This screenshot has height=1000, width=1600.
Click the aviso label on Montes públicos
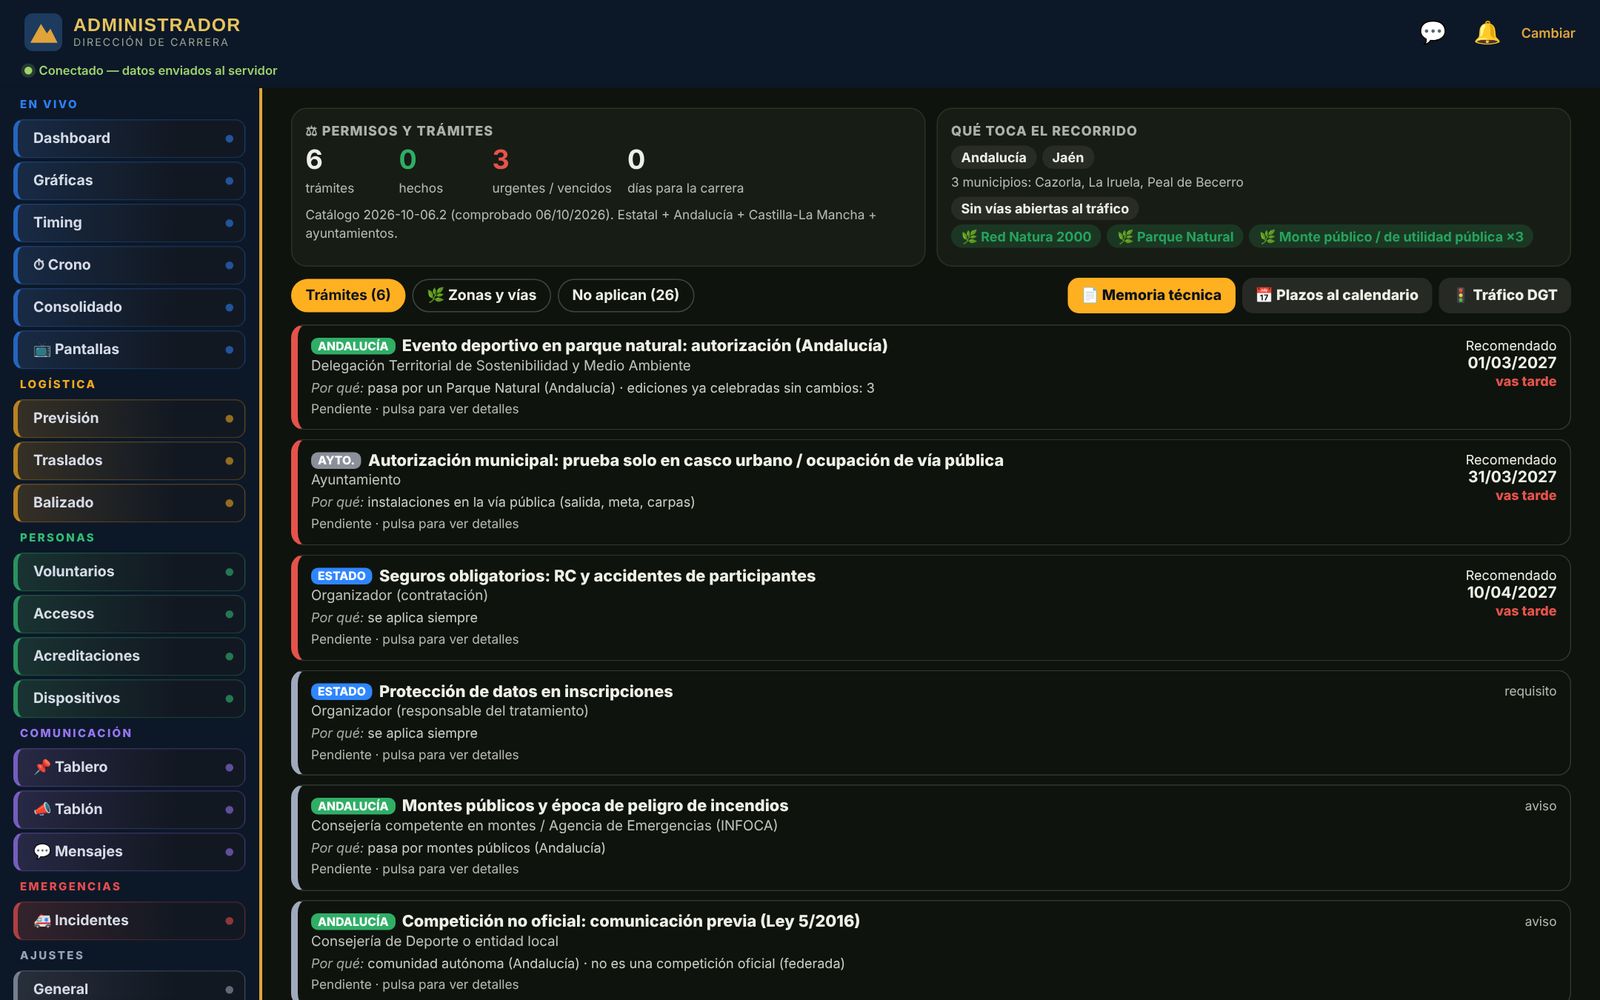click(1540, 806)
